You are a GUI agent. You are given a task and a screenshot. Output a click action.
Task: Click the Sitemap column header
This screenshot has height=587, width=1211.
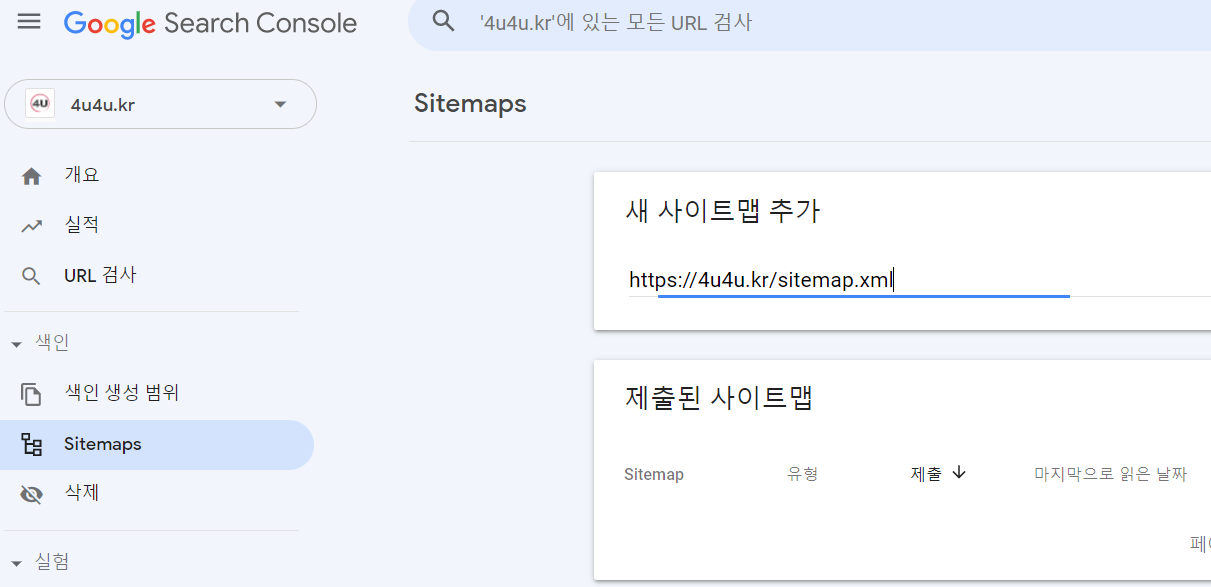point(654,473)
